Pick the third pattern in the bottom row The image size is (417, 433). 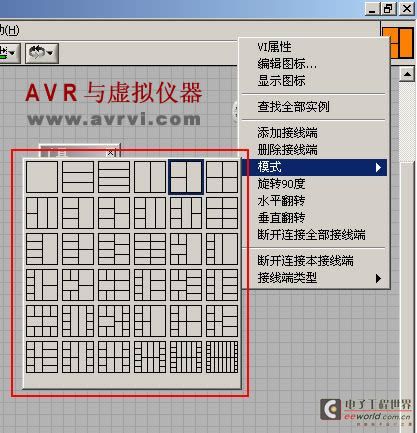(x=114, y=357)
